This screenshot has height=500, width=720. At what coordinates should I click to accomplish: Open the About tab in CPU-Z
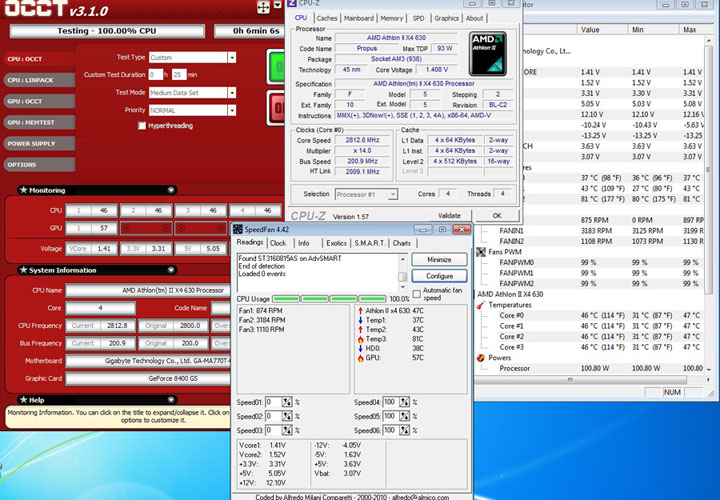point(474,18)
